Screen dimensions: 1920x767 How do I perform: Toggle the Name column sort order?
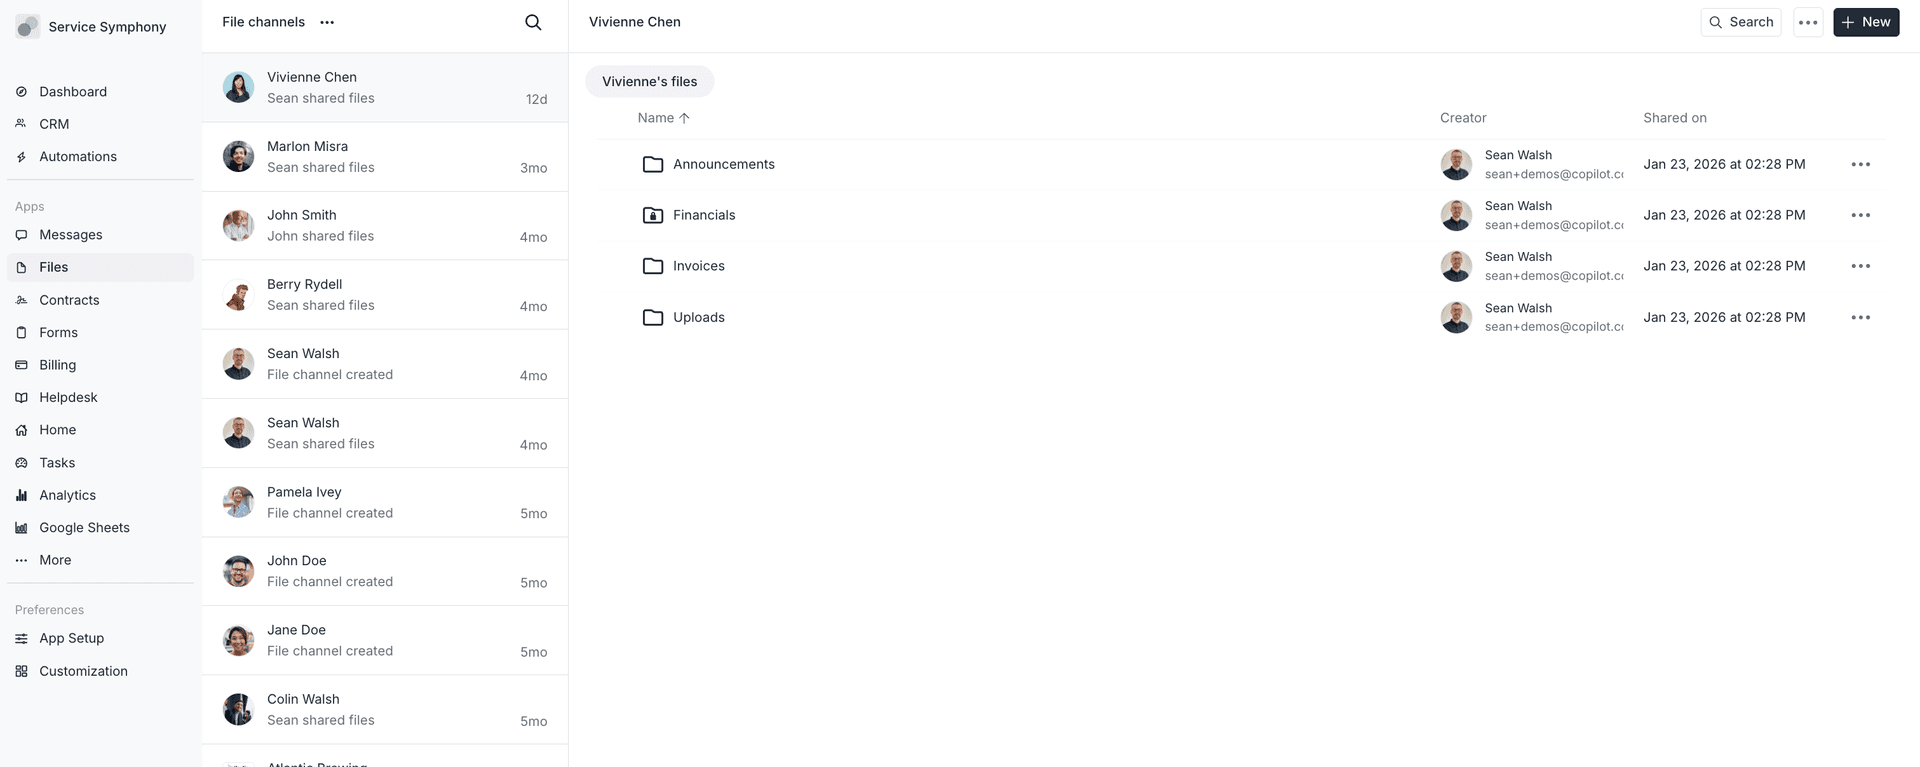662,117
